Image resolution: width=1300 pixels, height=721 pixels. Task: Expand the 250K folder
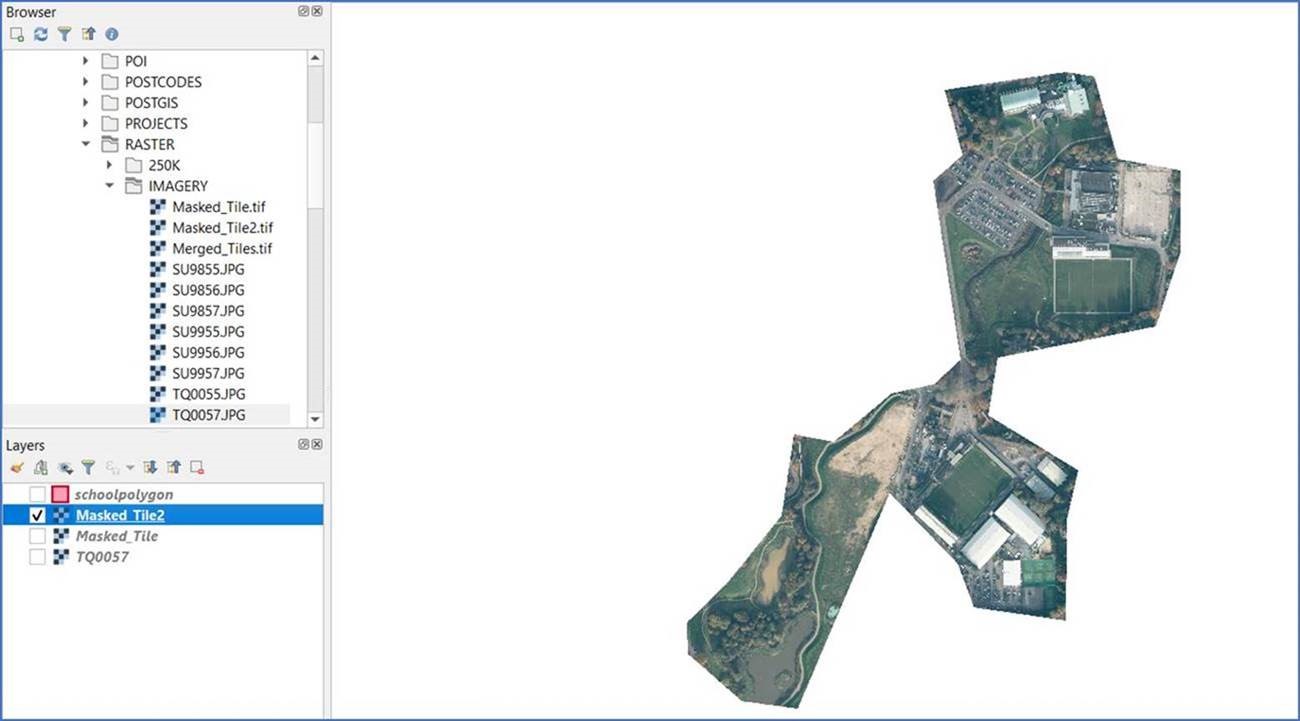pyautogui.click(x=109, y=164)
